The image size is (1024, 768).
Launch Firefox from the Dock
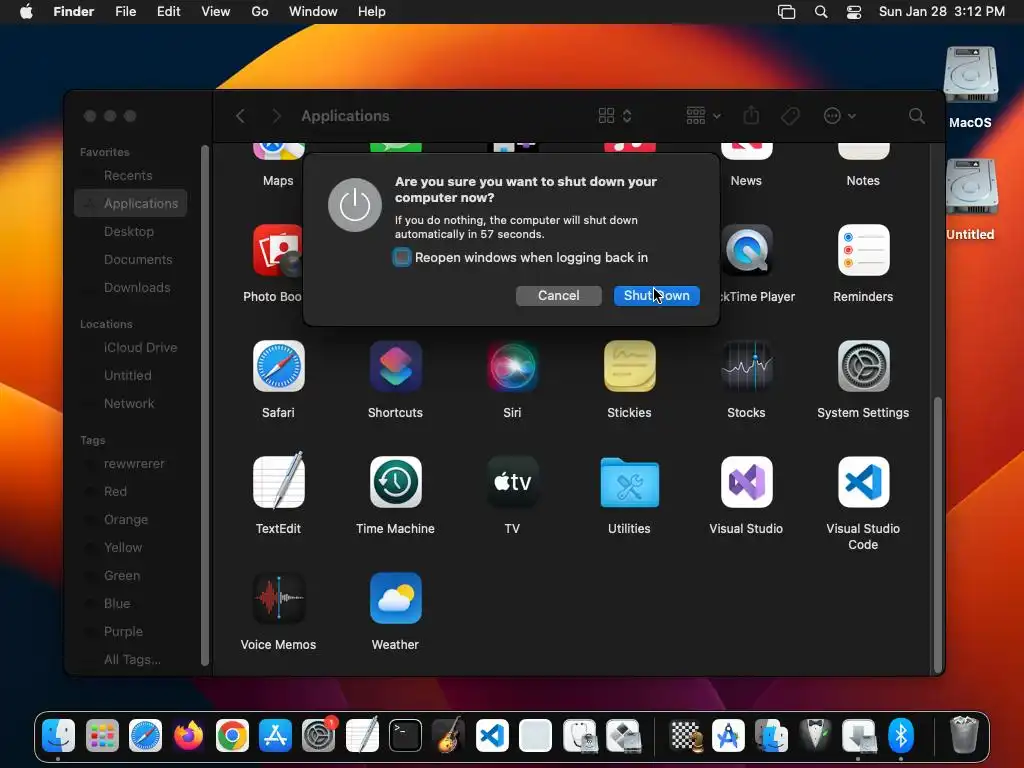pos(188,736)
